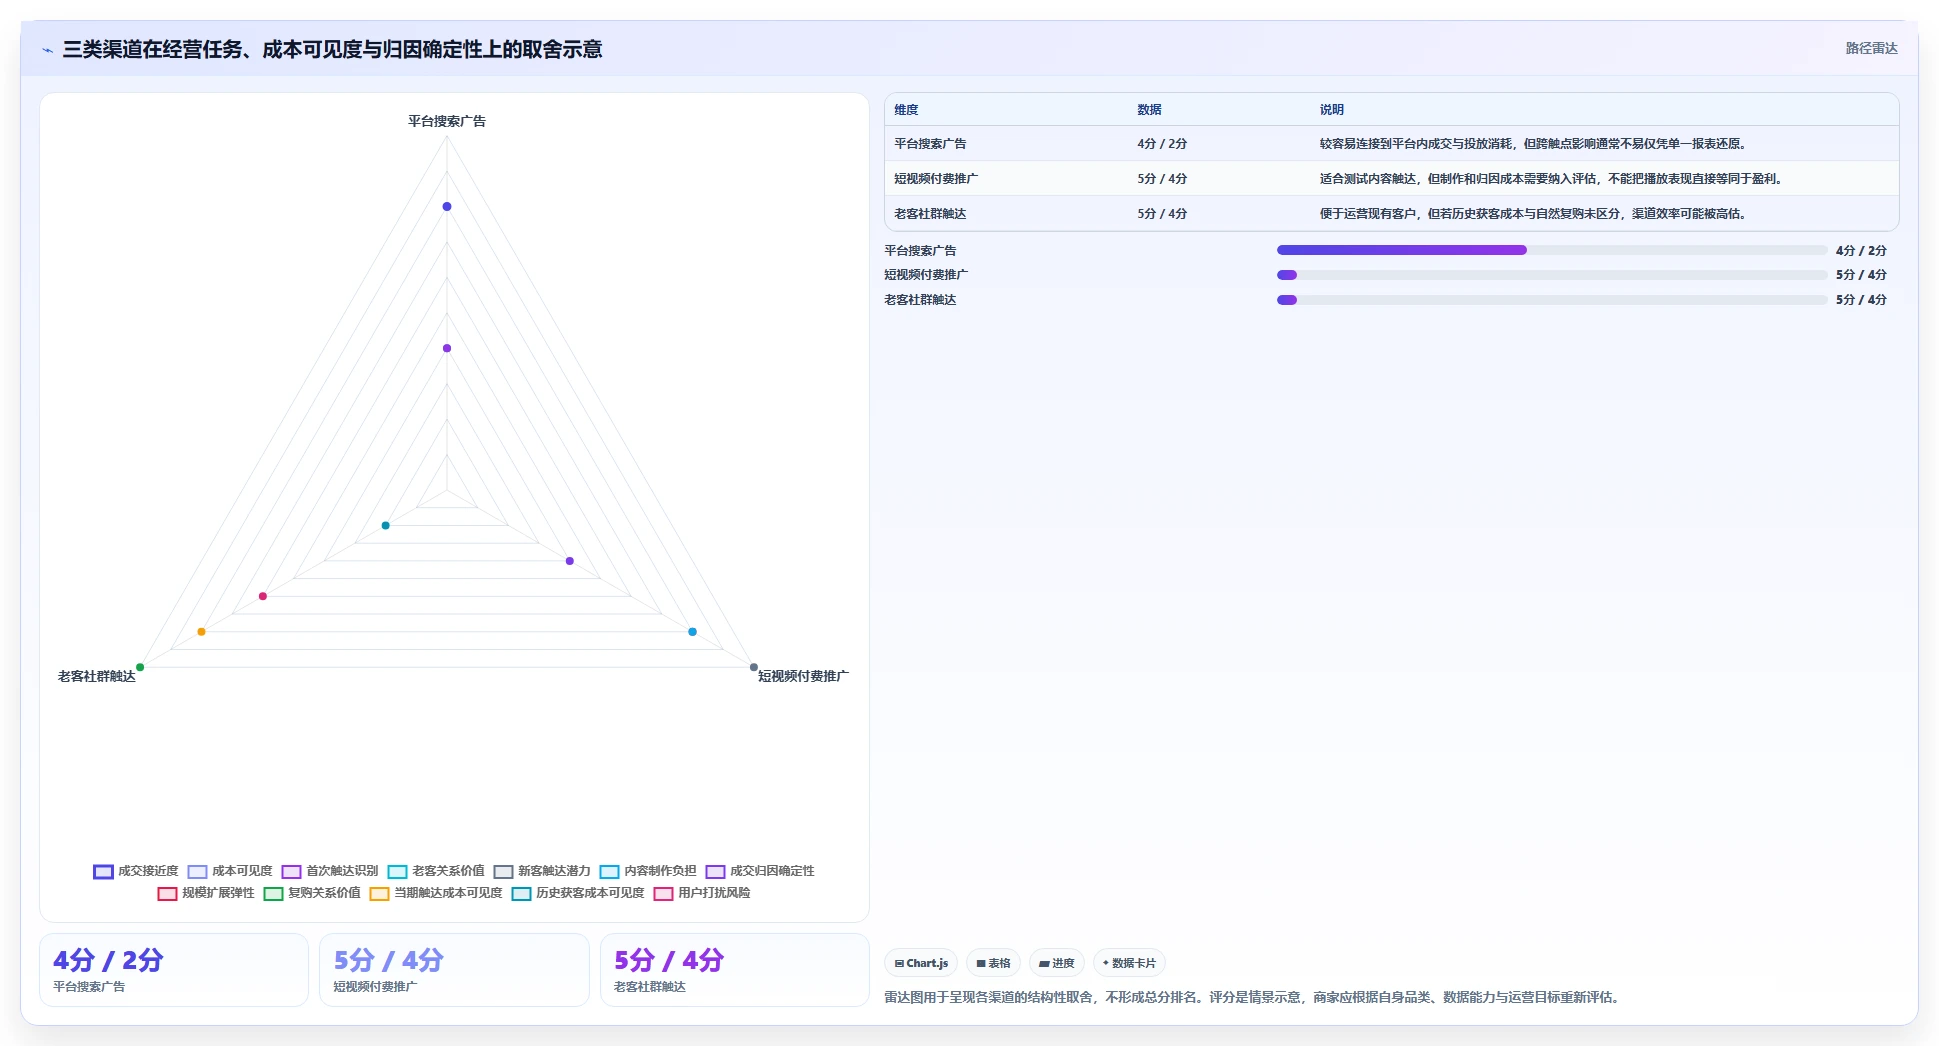Hide the 首次触达识别 legend series

click(x=330, y=871)
